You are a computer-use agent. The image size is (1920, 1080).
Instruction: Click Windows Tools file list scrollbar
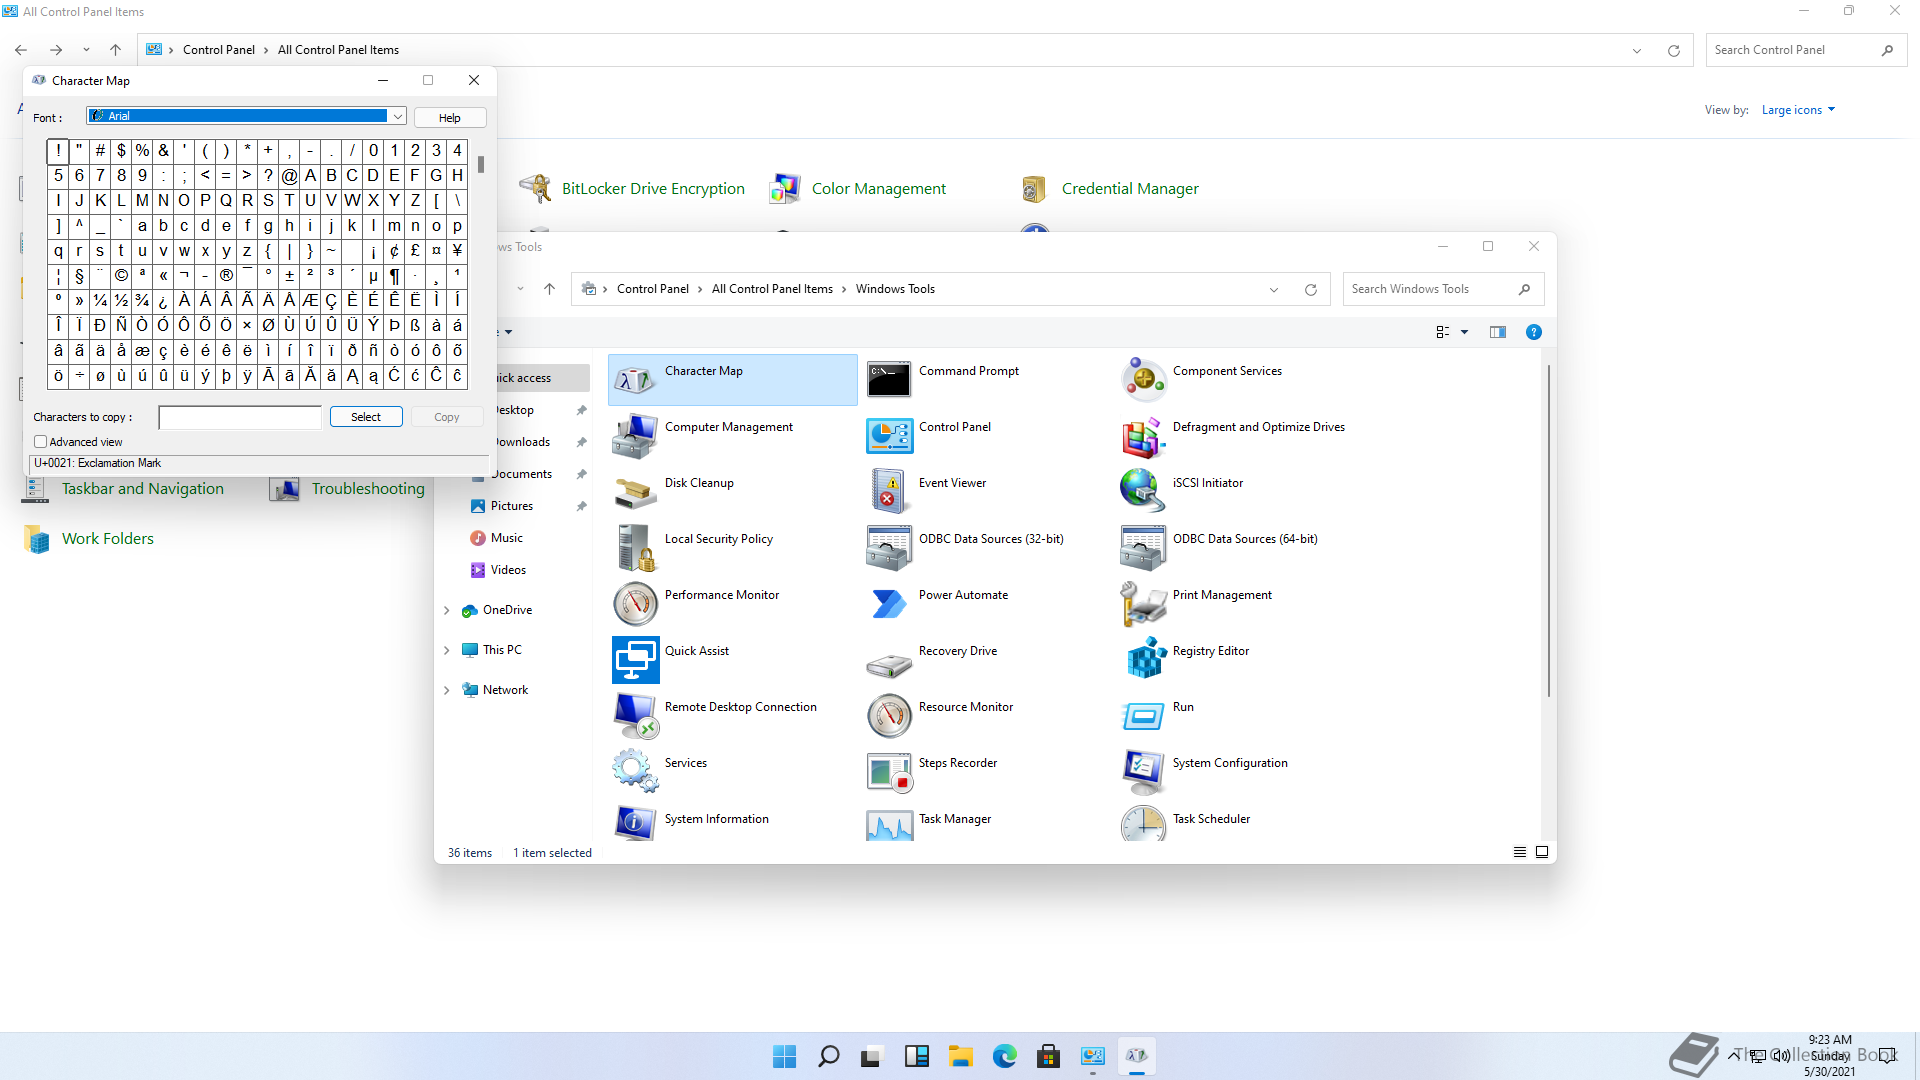pos(1549,530)
